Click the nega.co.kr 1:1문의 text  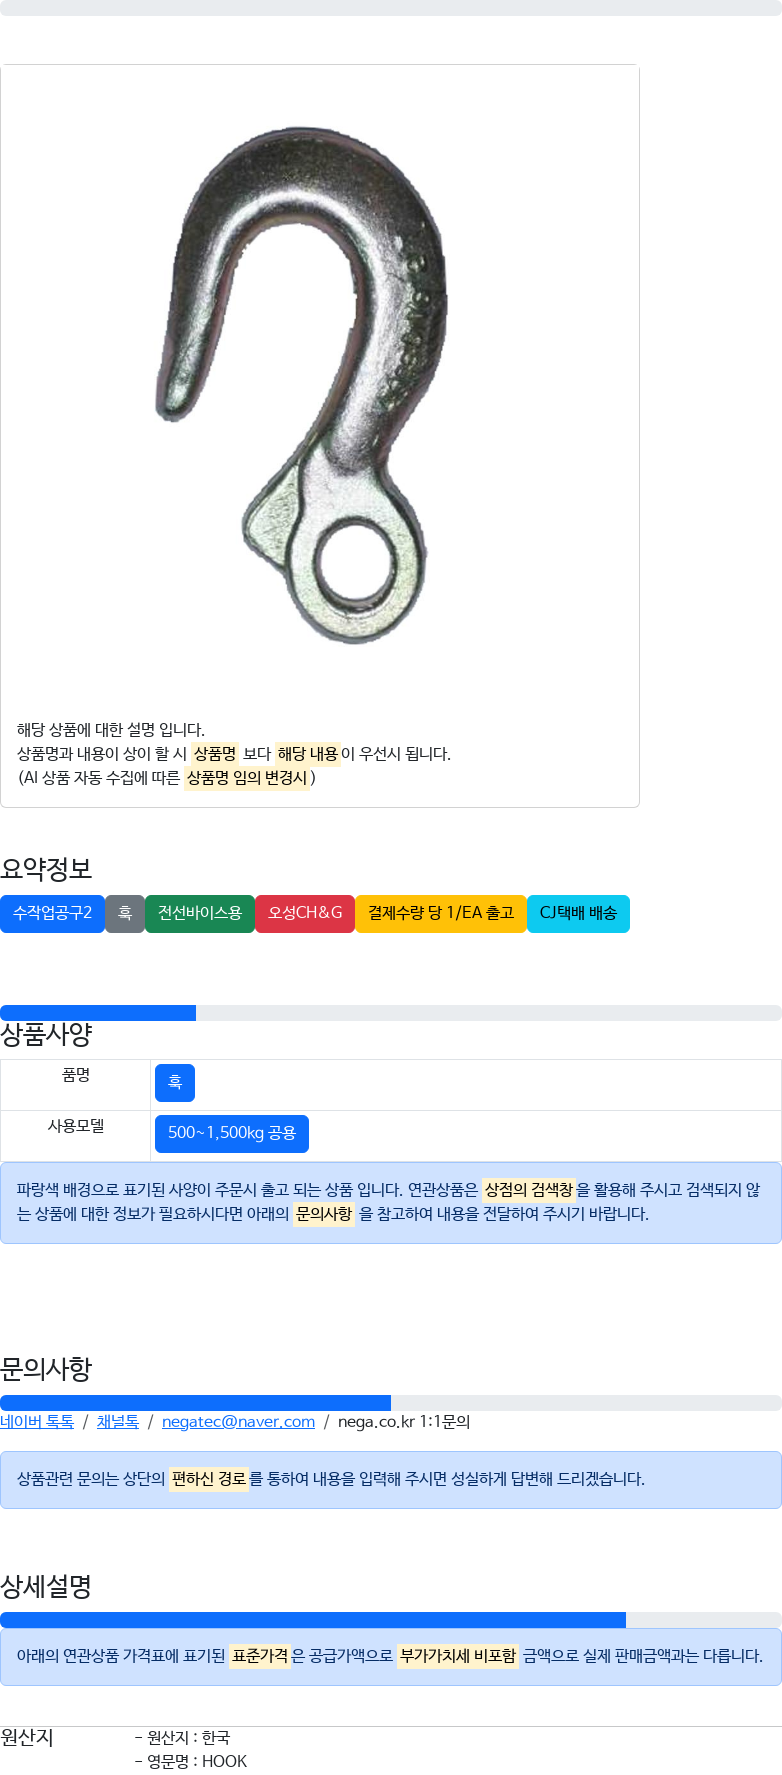click(x=404, y=1422)
